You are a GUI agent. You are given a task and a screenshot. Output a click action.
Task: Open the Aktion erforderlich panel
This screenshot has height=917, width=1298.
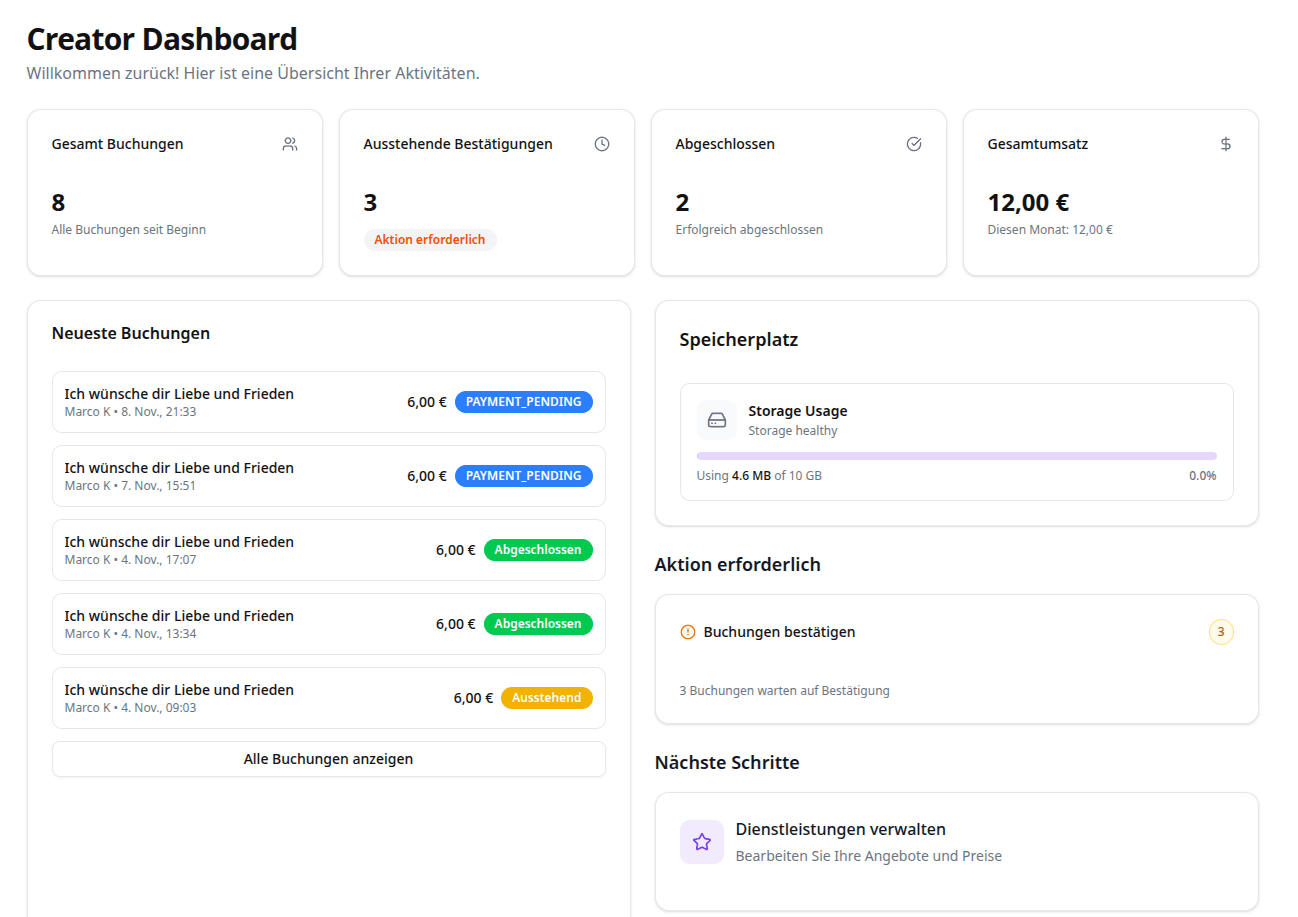point(738,564)
